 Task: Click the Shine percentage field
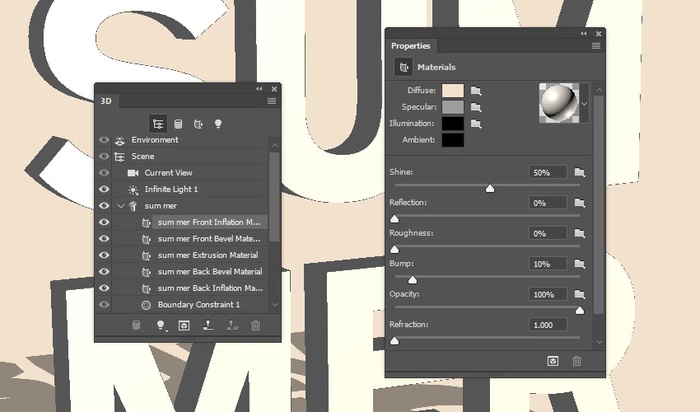[548, 172]
